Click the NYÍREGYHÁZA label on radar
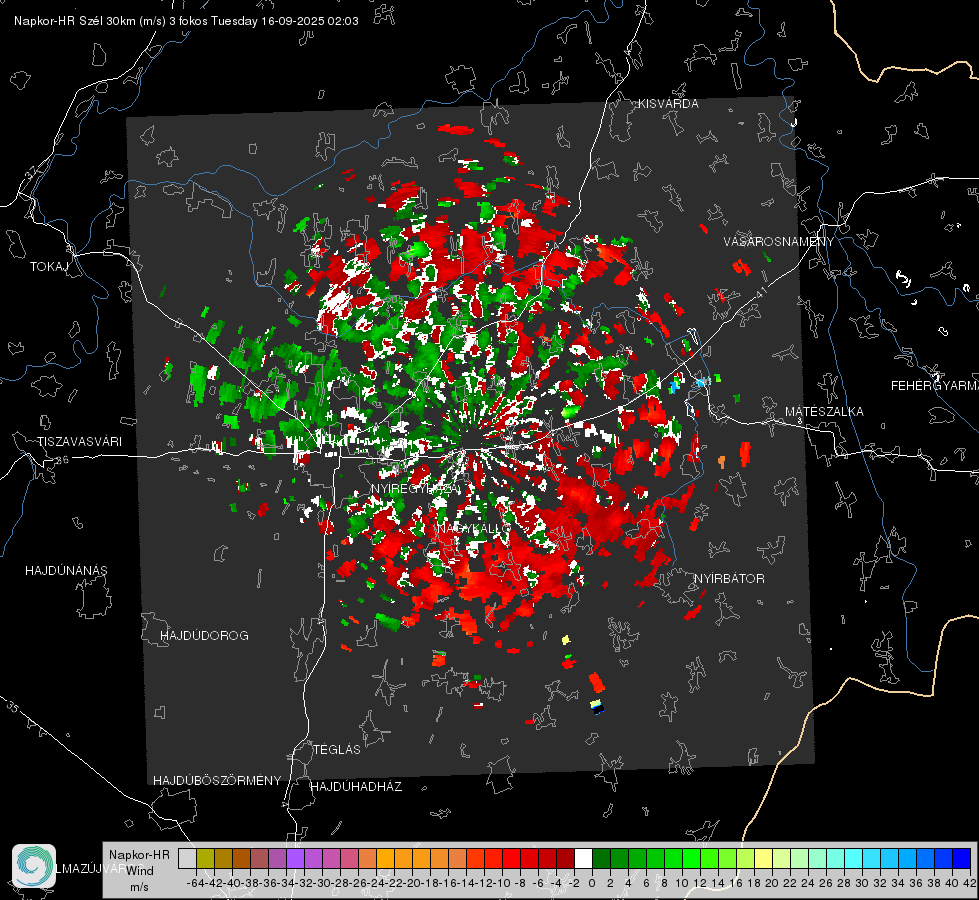The width and height of the screenshot is (979, 900). coord(415,489)
